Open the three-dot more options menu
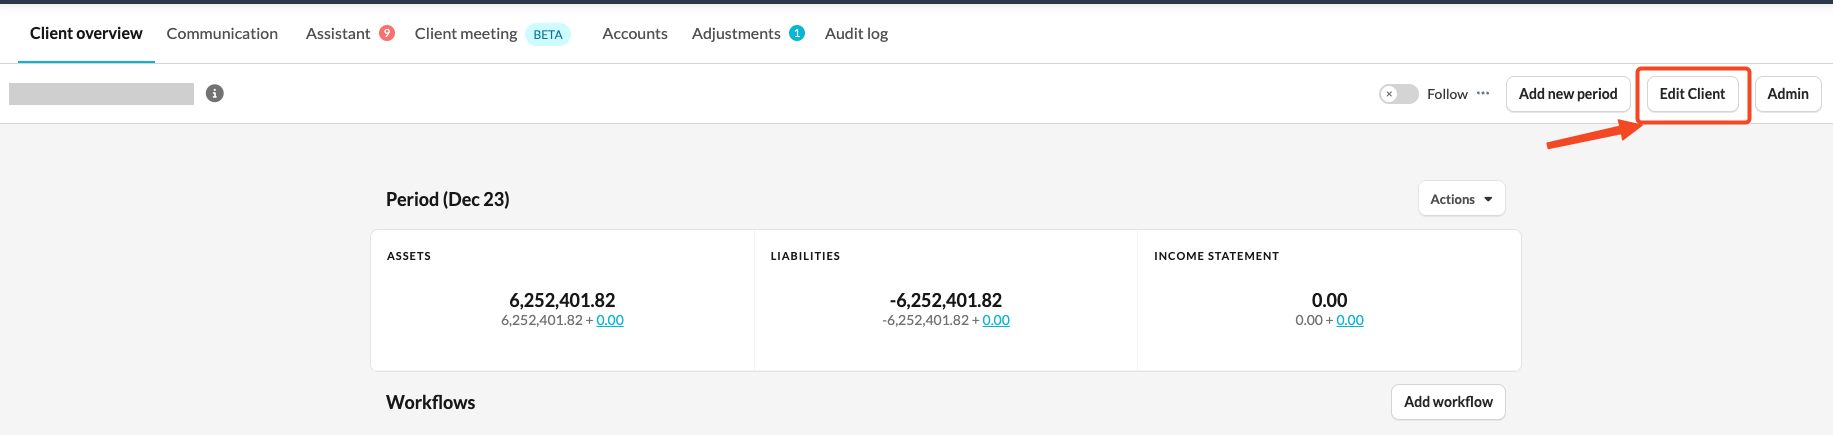The height and width of the screenshot is (435, 1833). pyautogui.click(x=1483, y=93)
